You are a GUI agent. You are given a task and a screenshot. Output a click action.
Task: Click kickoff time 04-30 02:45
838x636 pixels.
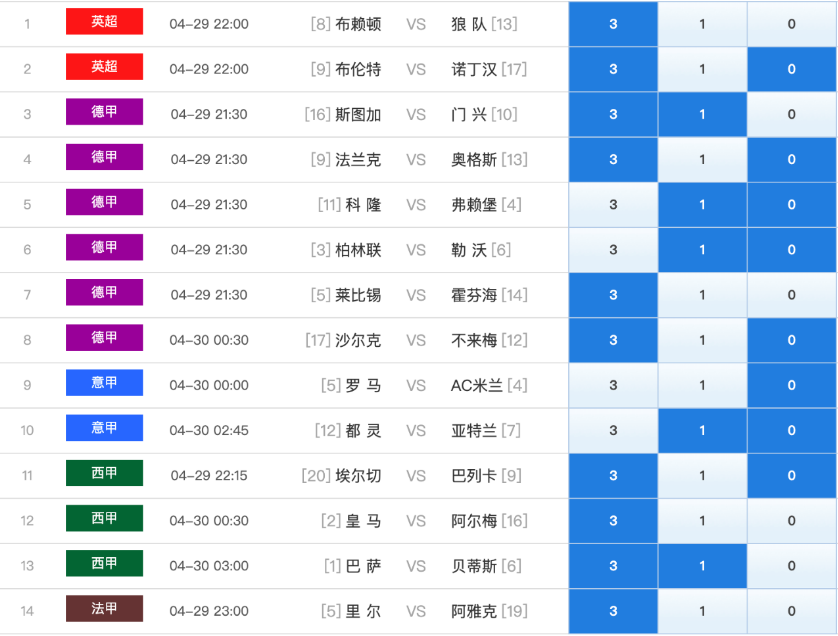point(209,430)
